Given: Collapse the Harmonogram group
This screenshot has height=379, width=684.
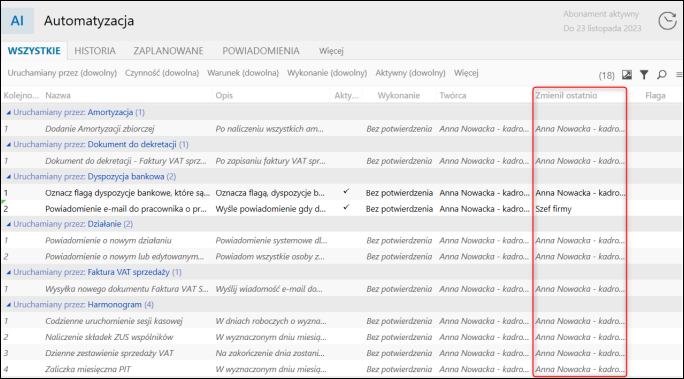Looking at the screenshot, I should coord(8,305).
